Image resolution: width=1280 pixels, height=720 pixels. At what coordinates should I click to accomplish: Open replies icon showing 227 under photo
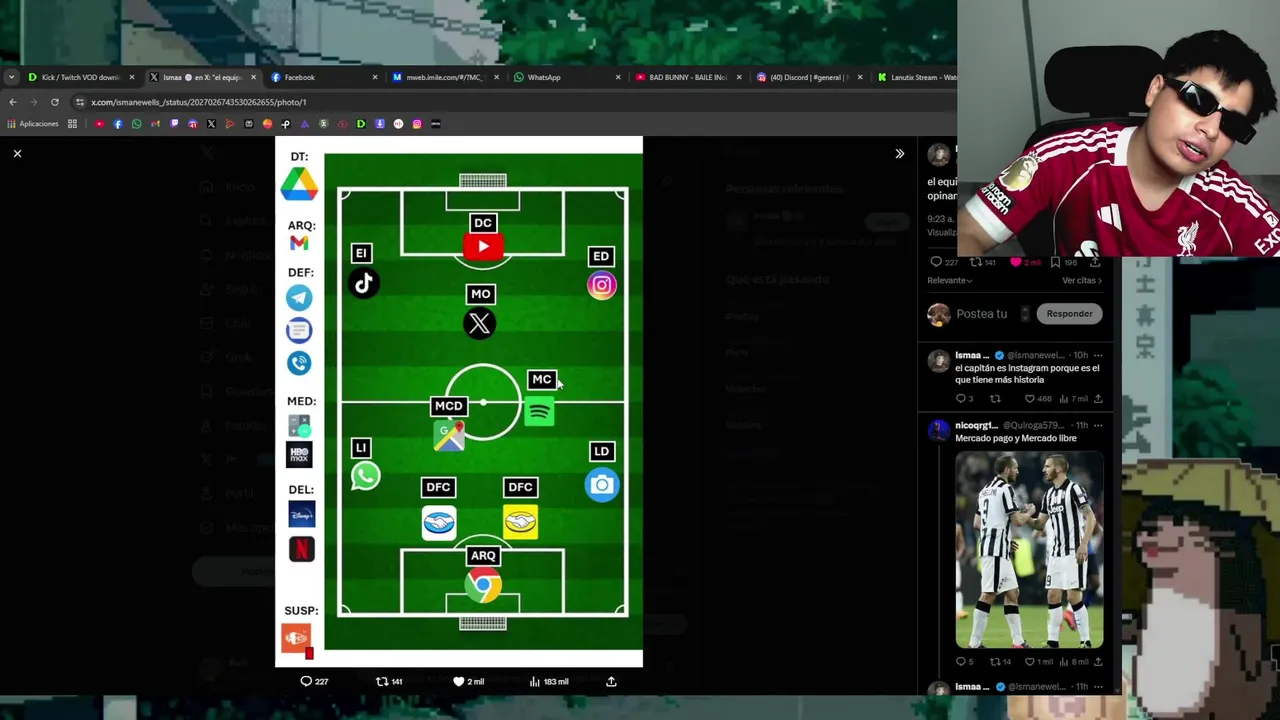(314, 681)
